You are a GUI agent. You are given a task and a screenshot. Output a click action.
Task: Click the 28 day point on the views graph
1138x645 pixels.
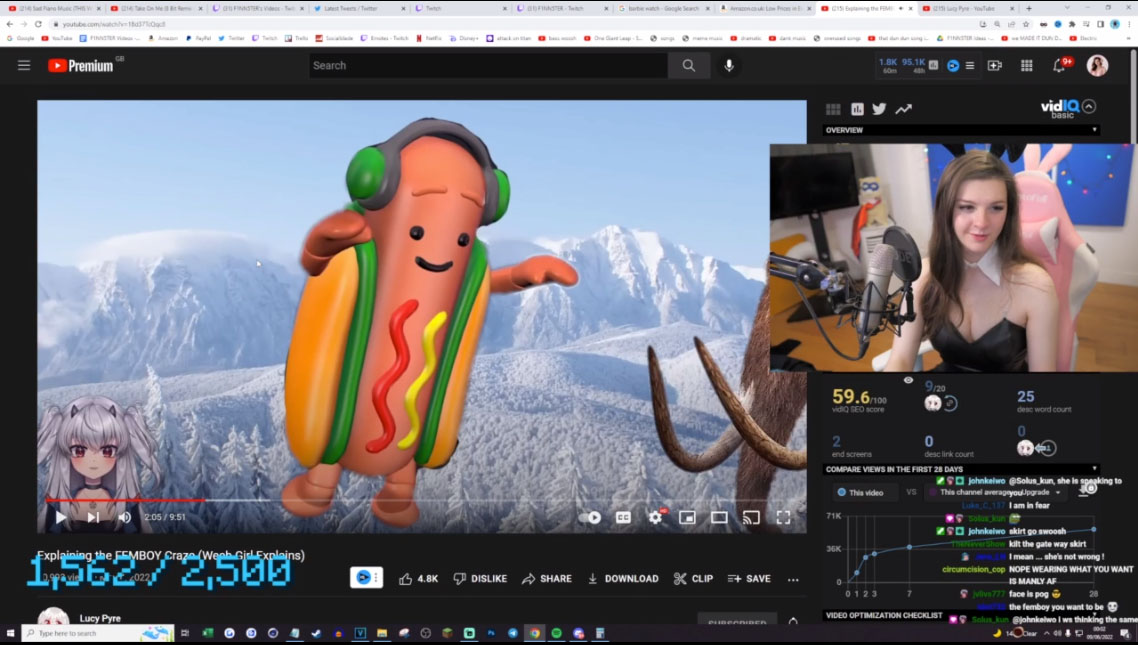point(1093,530)
